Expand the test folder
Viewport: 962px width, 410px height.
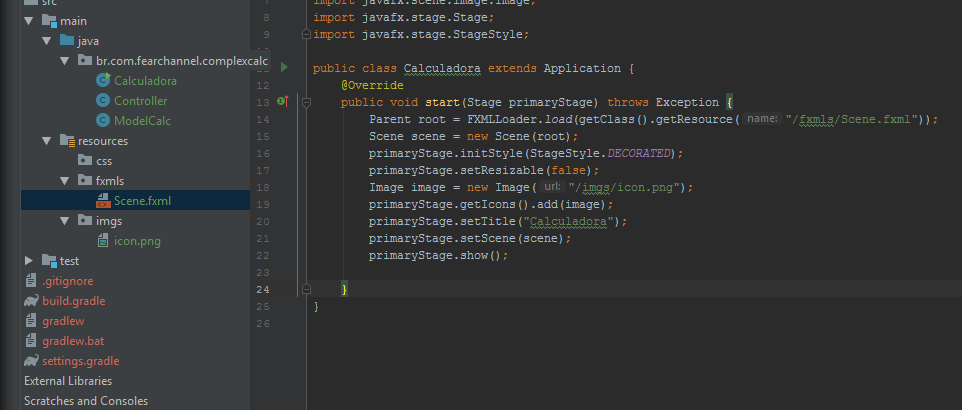[28, 261]
